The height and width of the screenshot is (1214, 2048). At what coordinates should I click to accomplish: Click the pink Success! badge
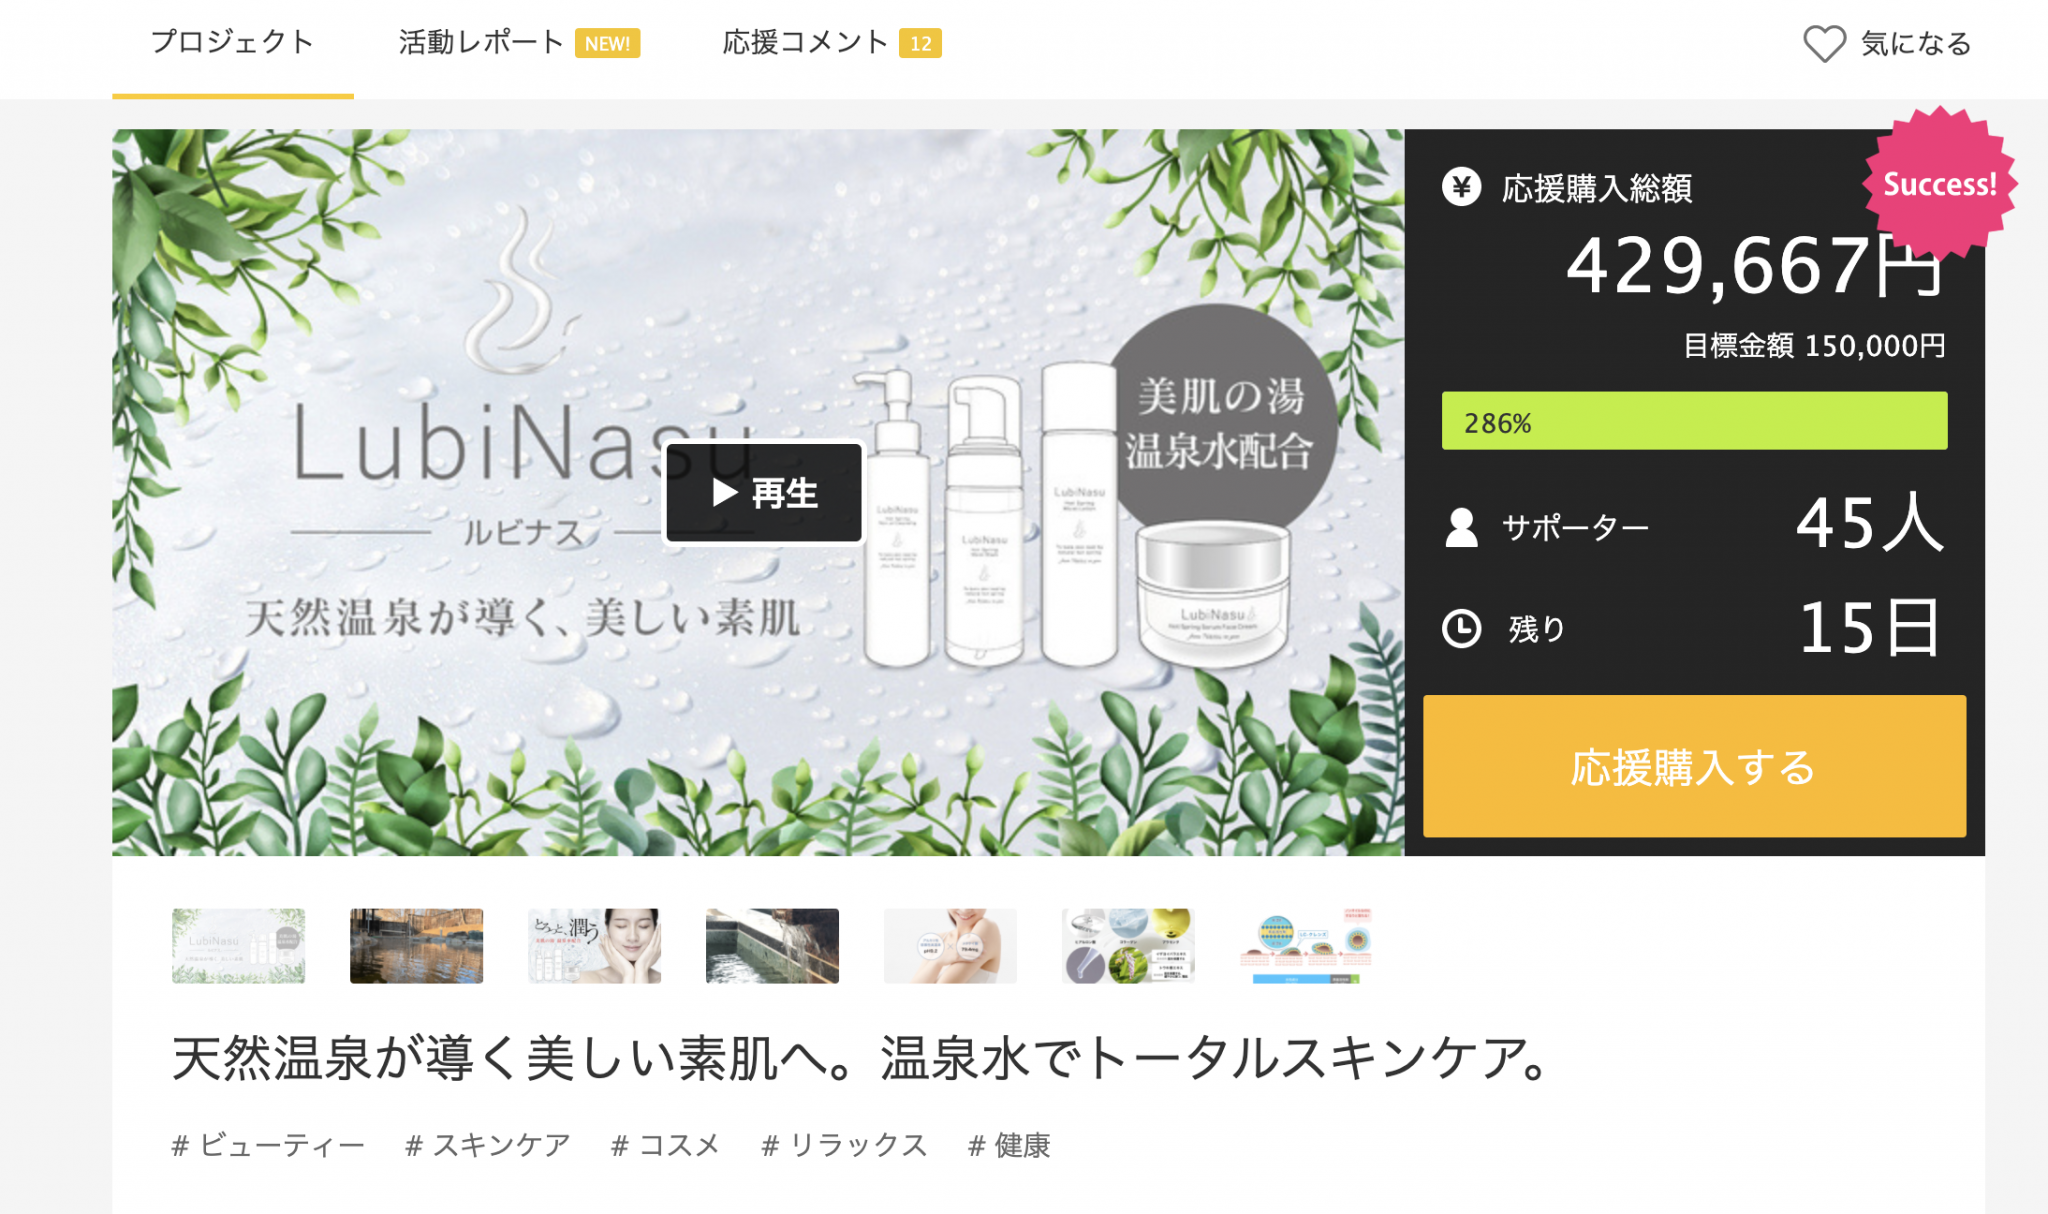[x=1939, y=184]
